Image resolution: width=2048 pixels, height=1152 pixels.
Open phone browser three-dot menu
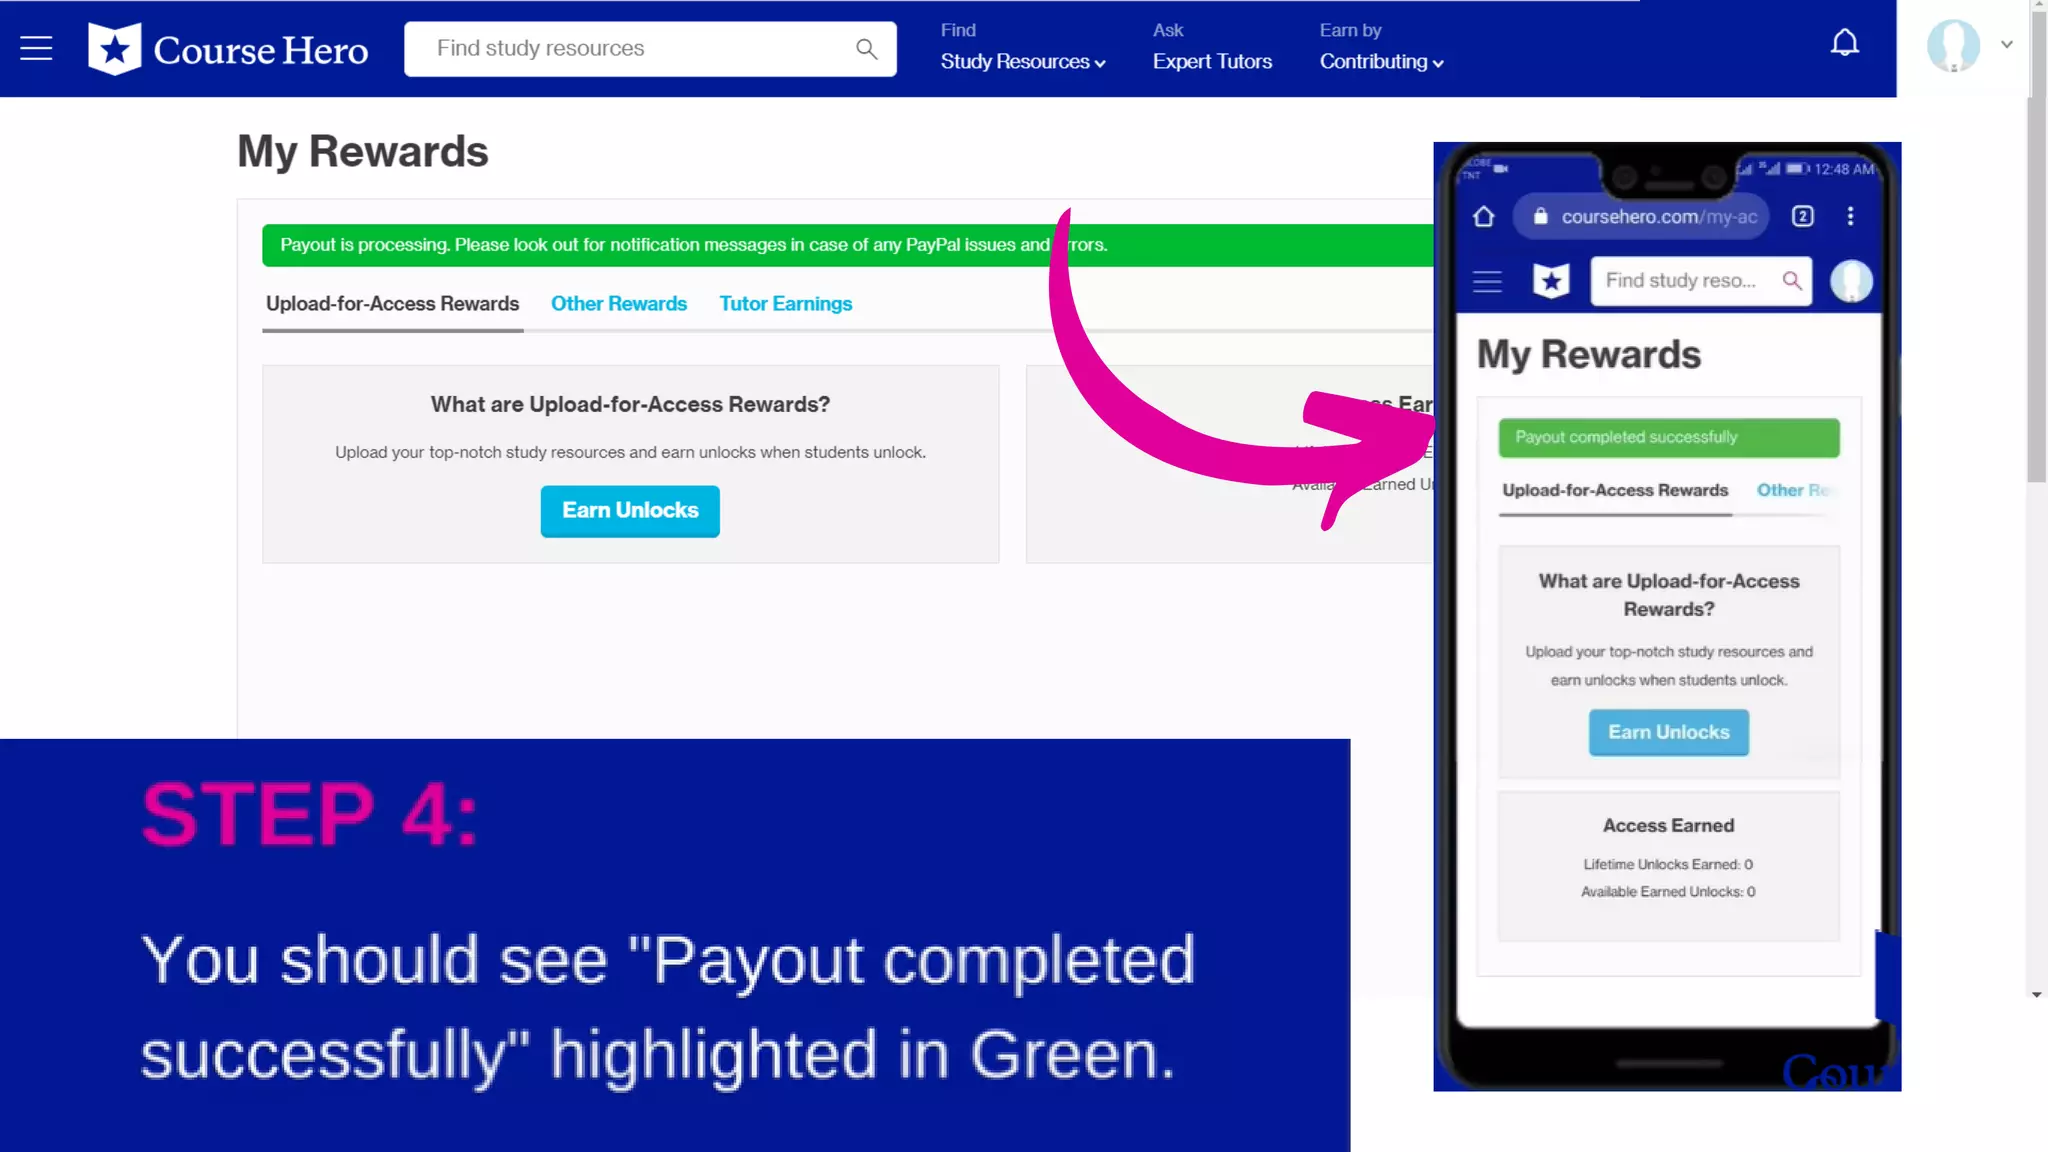coord(1850,217)
